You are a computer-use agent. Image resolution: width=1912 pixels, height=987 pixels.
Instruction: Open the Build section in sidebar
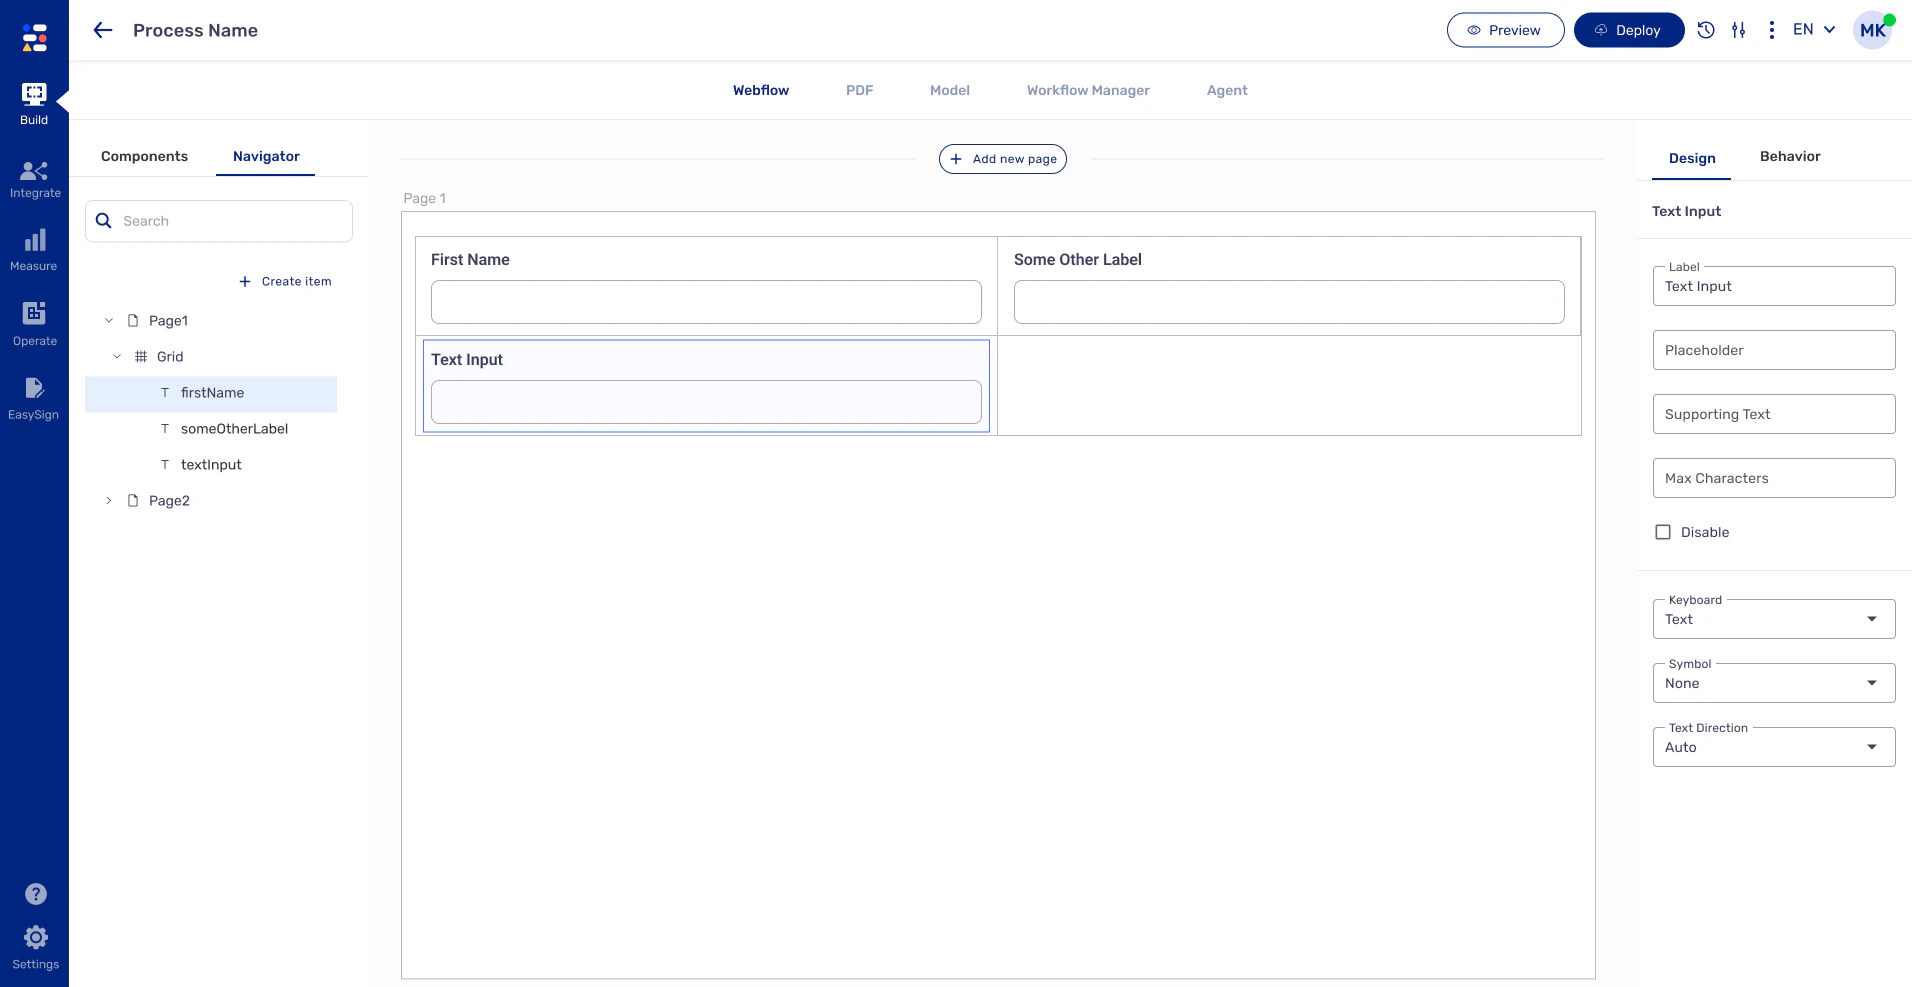34,101
